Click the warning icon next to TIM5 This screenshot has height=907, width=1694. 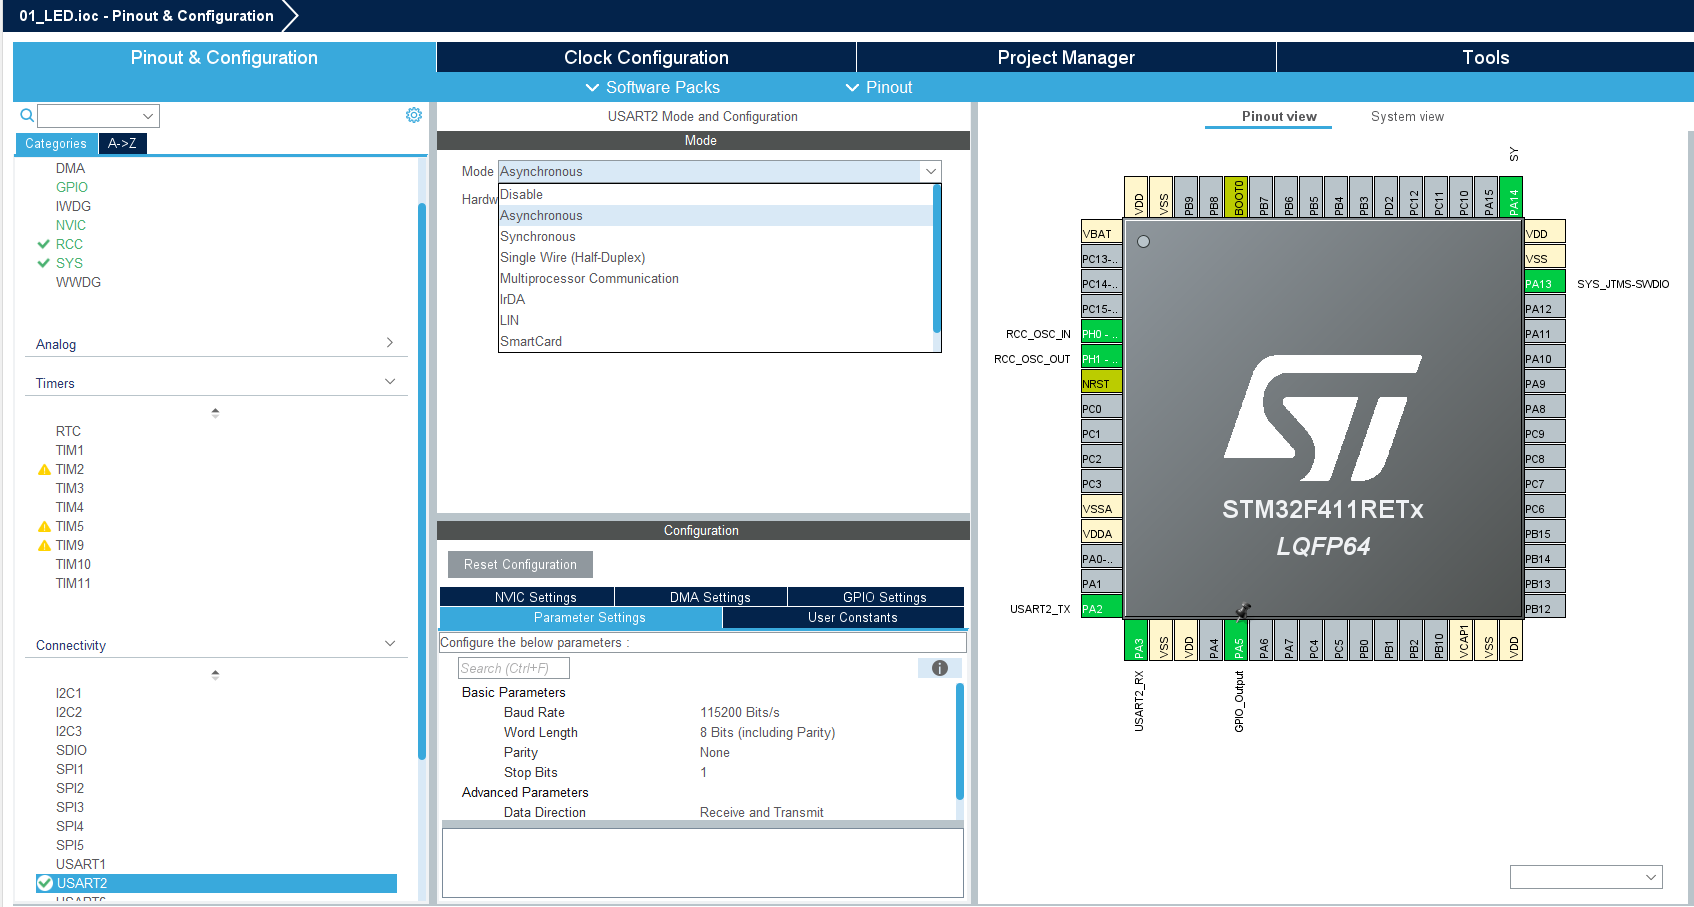tap(44, 526)
